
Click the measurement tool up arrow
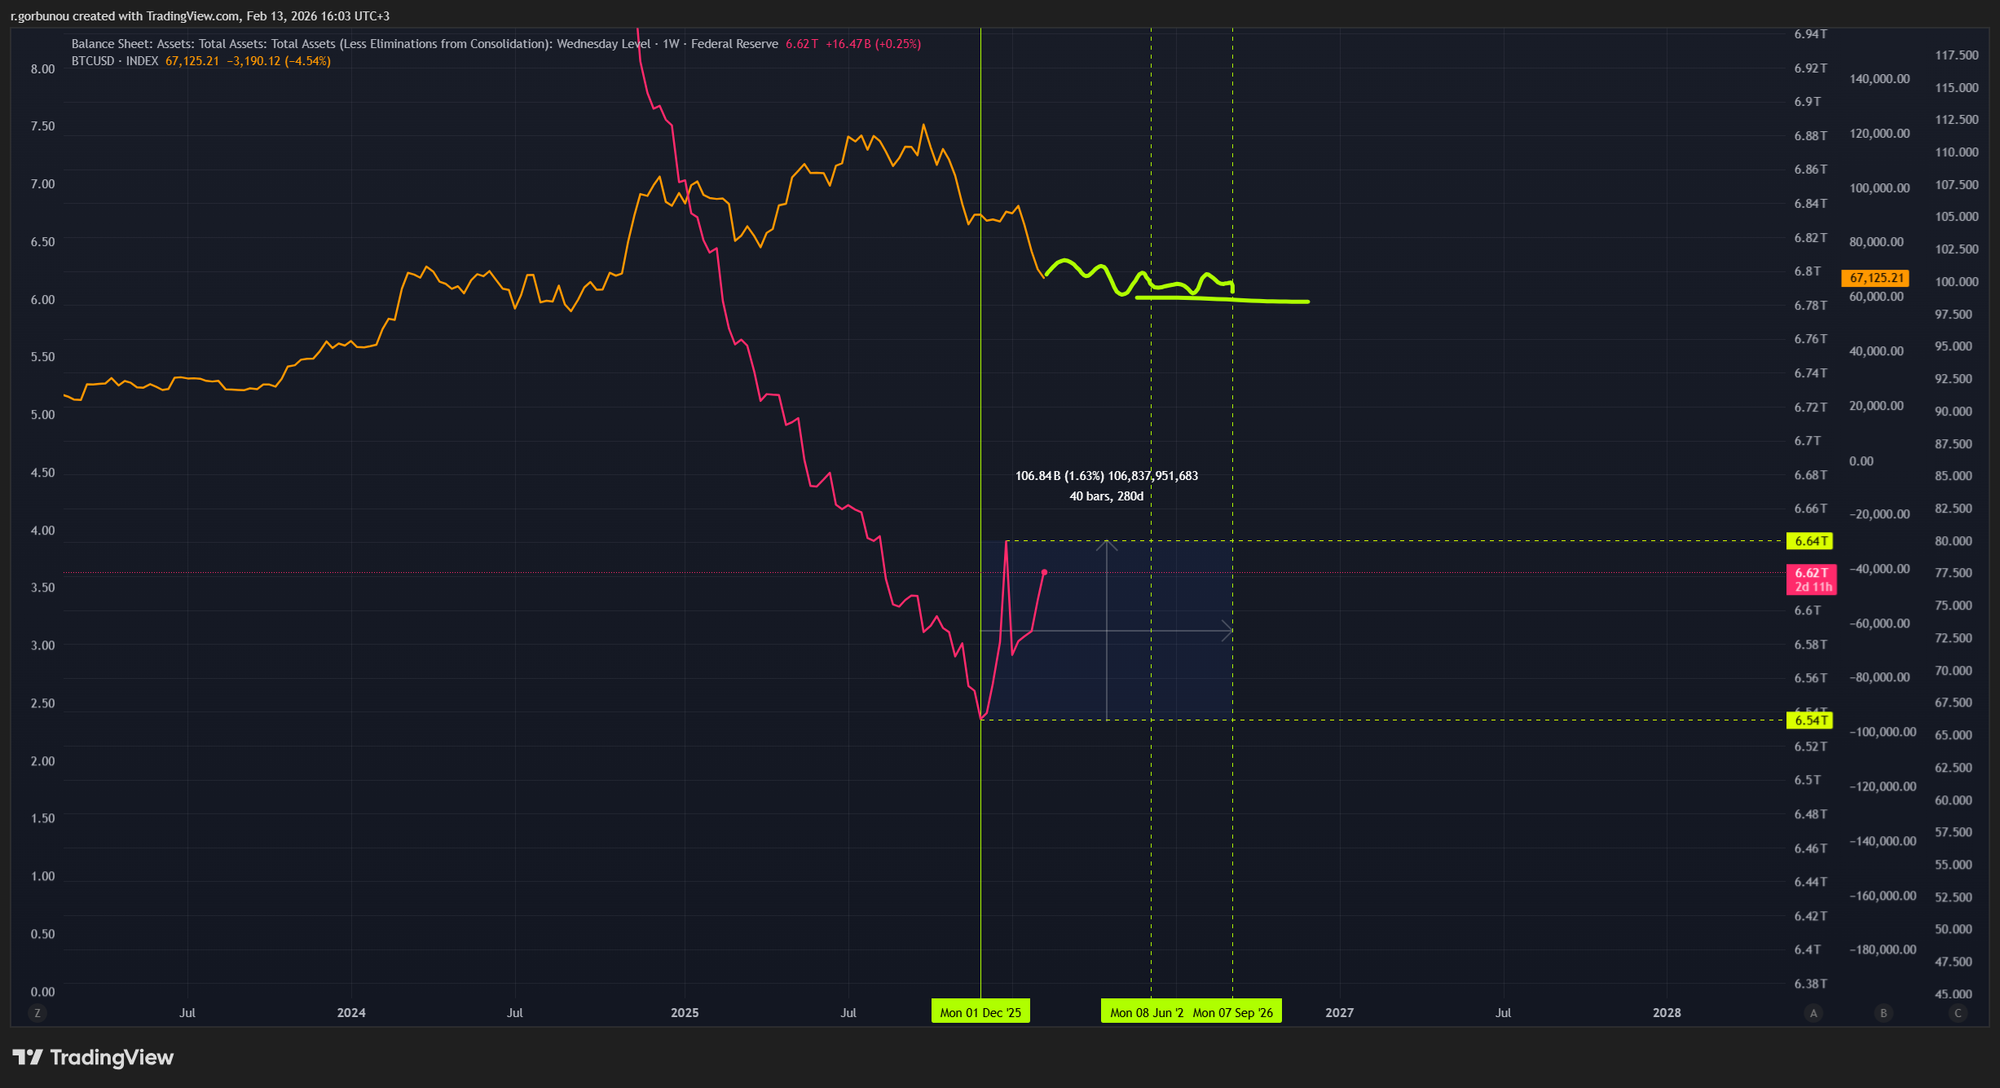[1107, 545]
